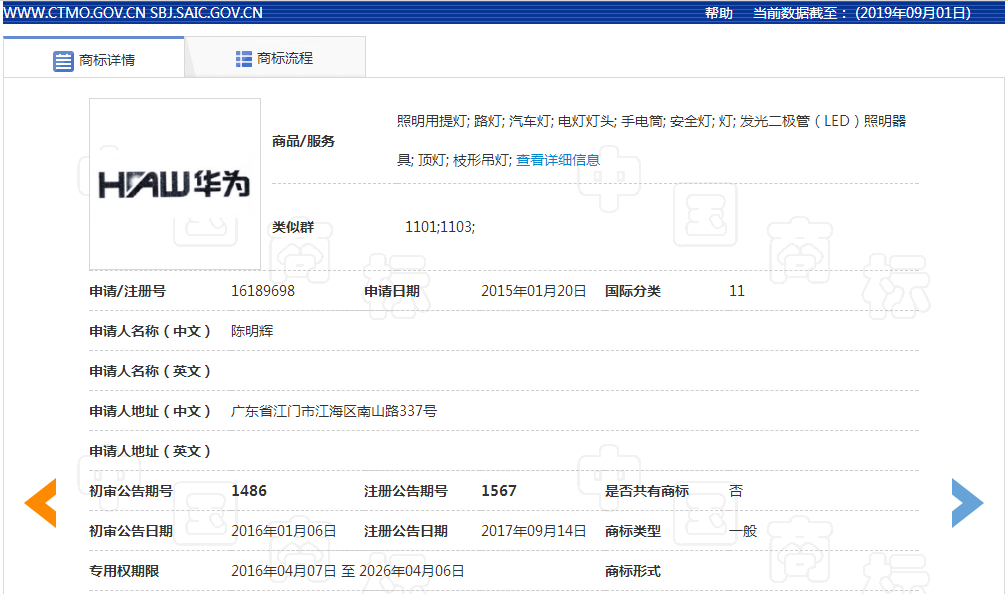Click the 商标流程 tab list icon

coord(244,59)
